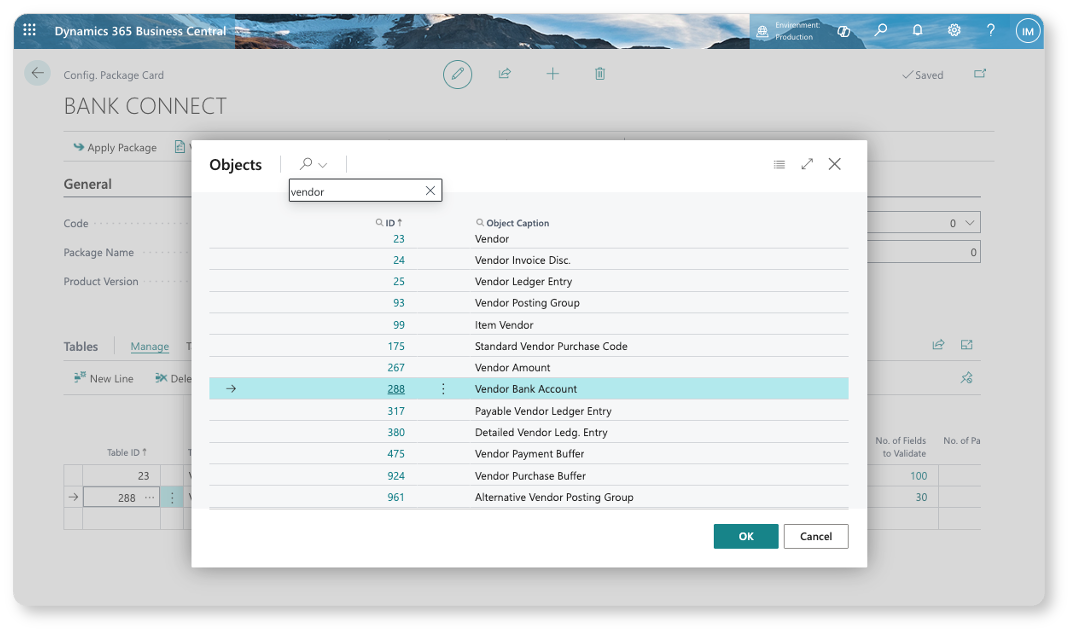Open row menu for Vendor Bank Account
The image size is (1072, 633).
[x=443, y=388]
